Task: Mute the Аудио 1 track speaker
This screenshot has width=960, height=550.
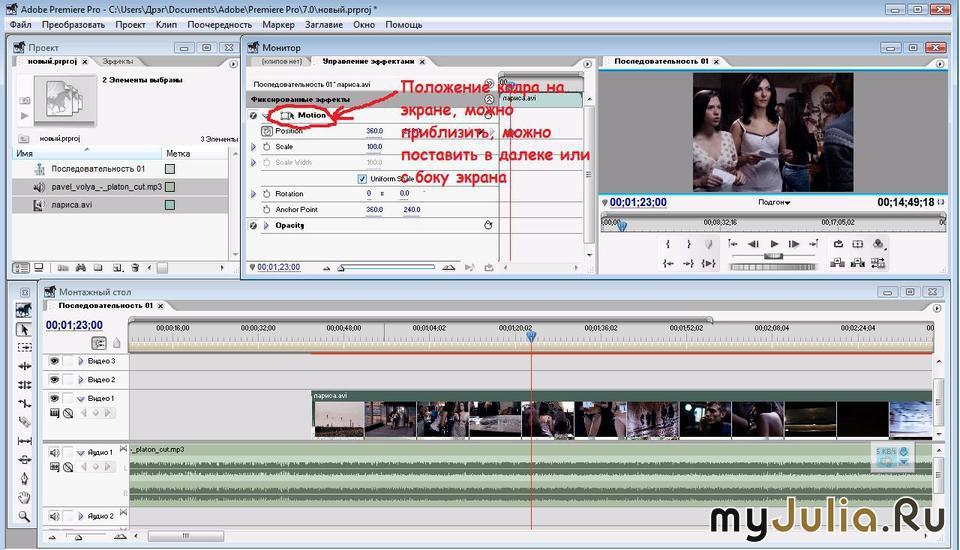Action: point(54,452)
